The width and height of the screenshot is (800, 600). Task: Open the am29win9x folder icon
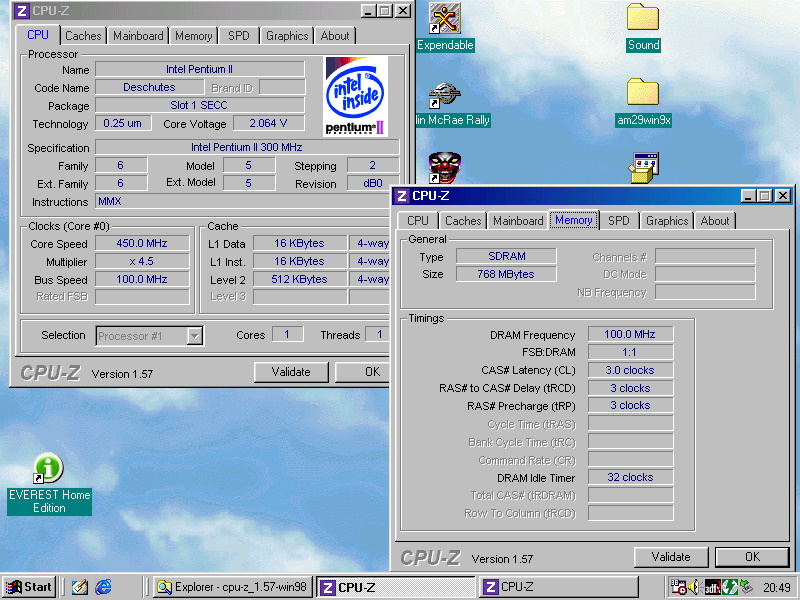tap(643, 92)
